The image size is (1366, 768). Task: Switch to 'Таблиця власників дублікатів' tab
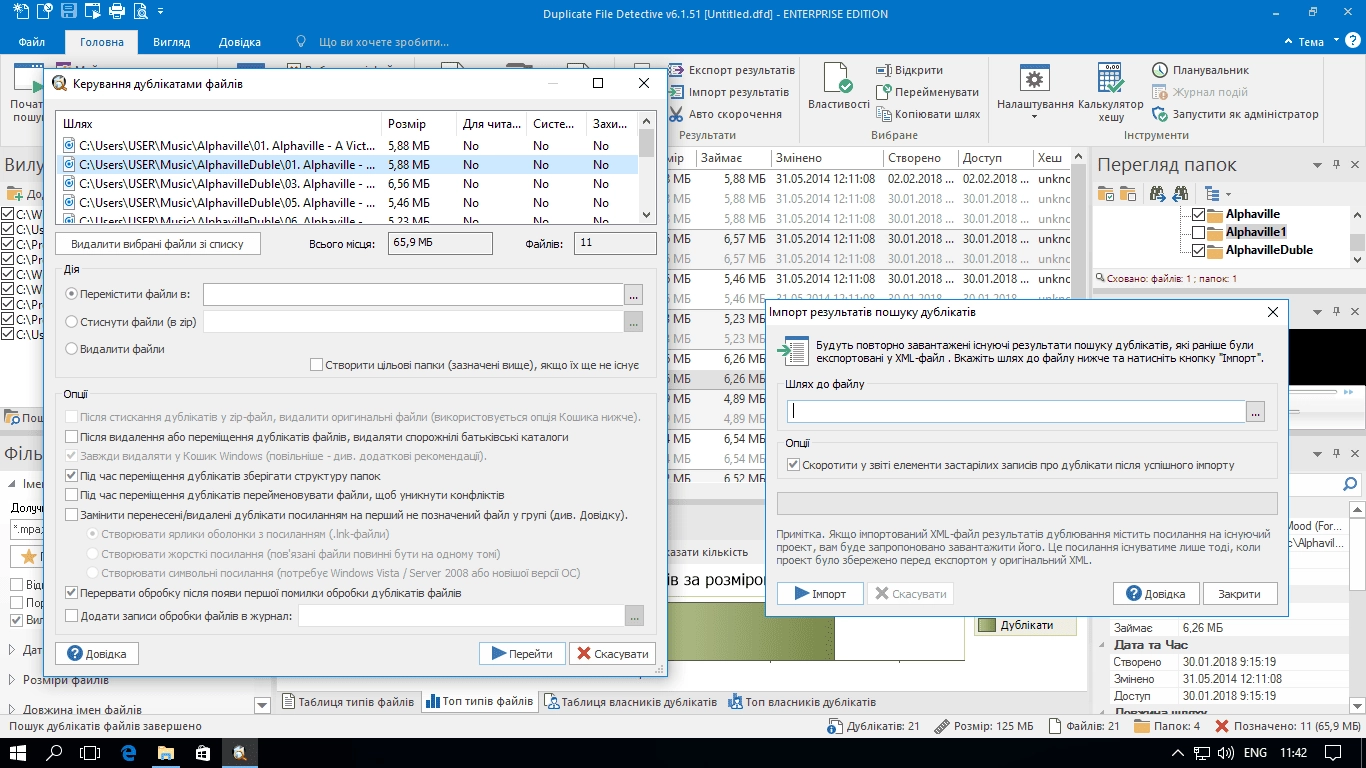pos(630,702)
